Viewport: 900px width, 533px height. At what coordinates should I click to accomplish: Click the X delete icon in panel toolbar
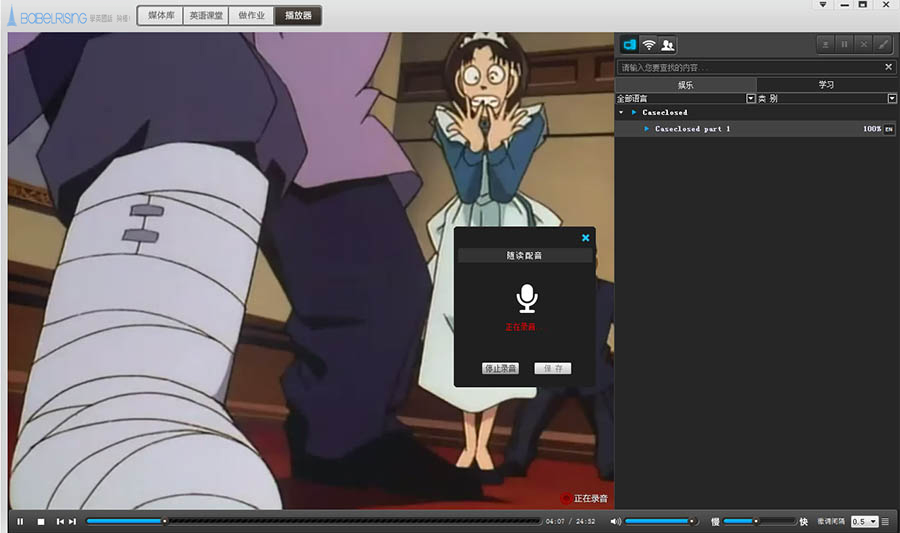pos(864,44)
